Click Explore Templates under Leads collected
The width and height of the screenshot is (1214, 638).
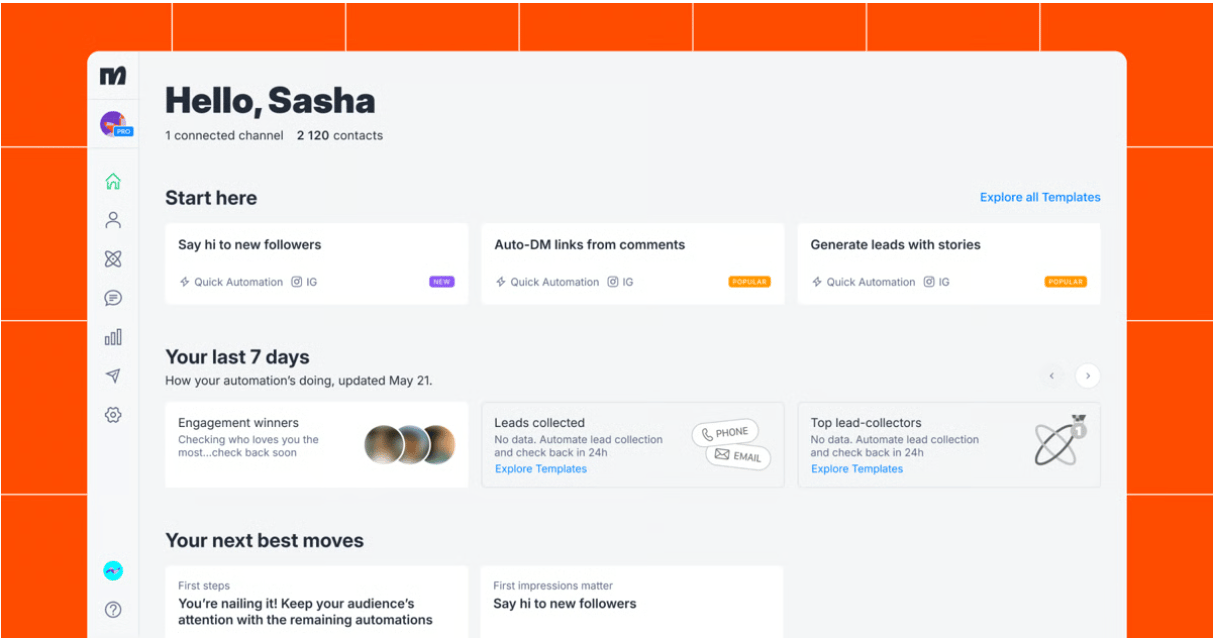pos(540,469)
